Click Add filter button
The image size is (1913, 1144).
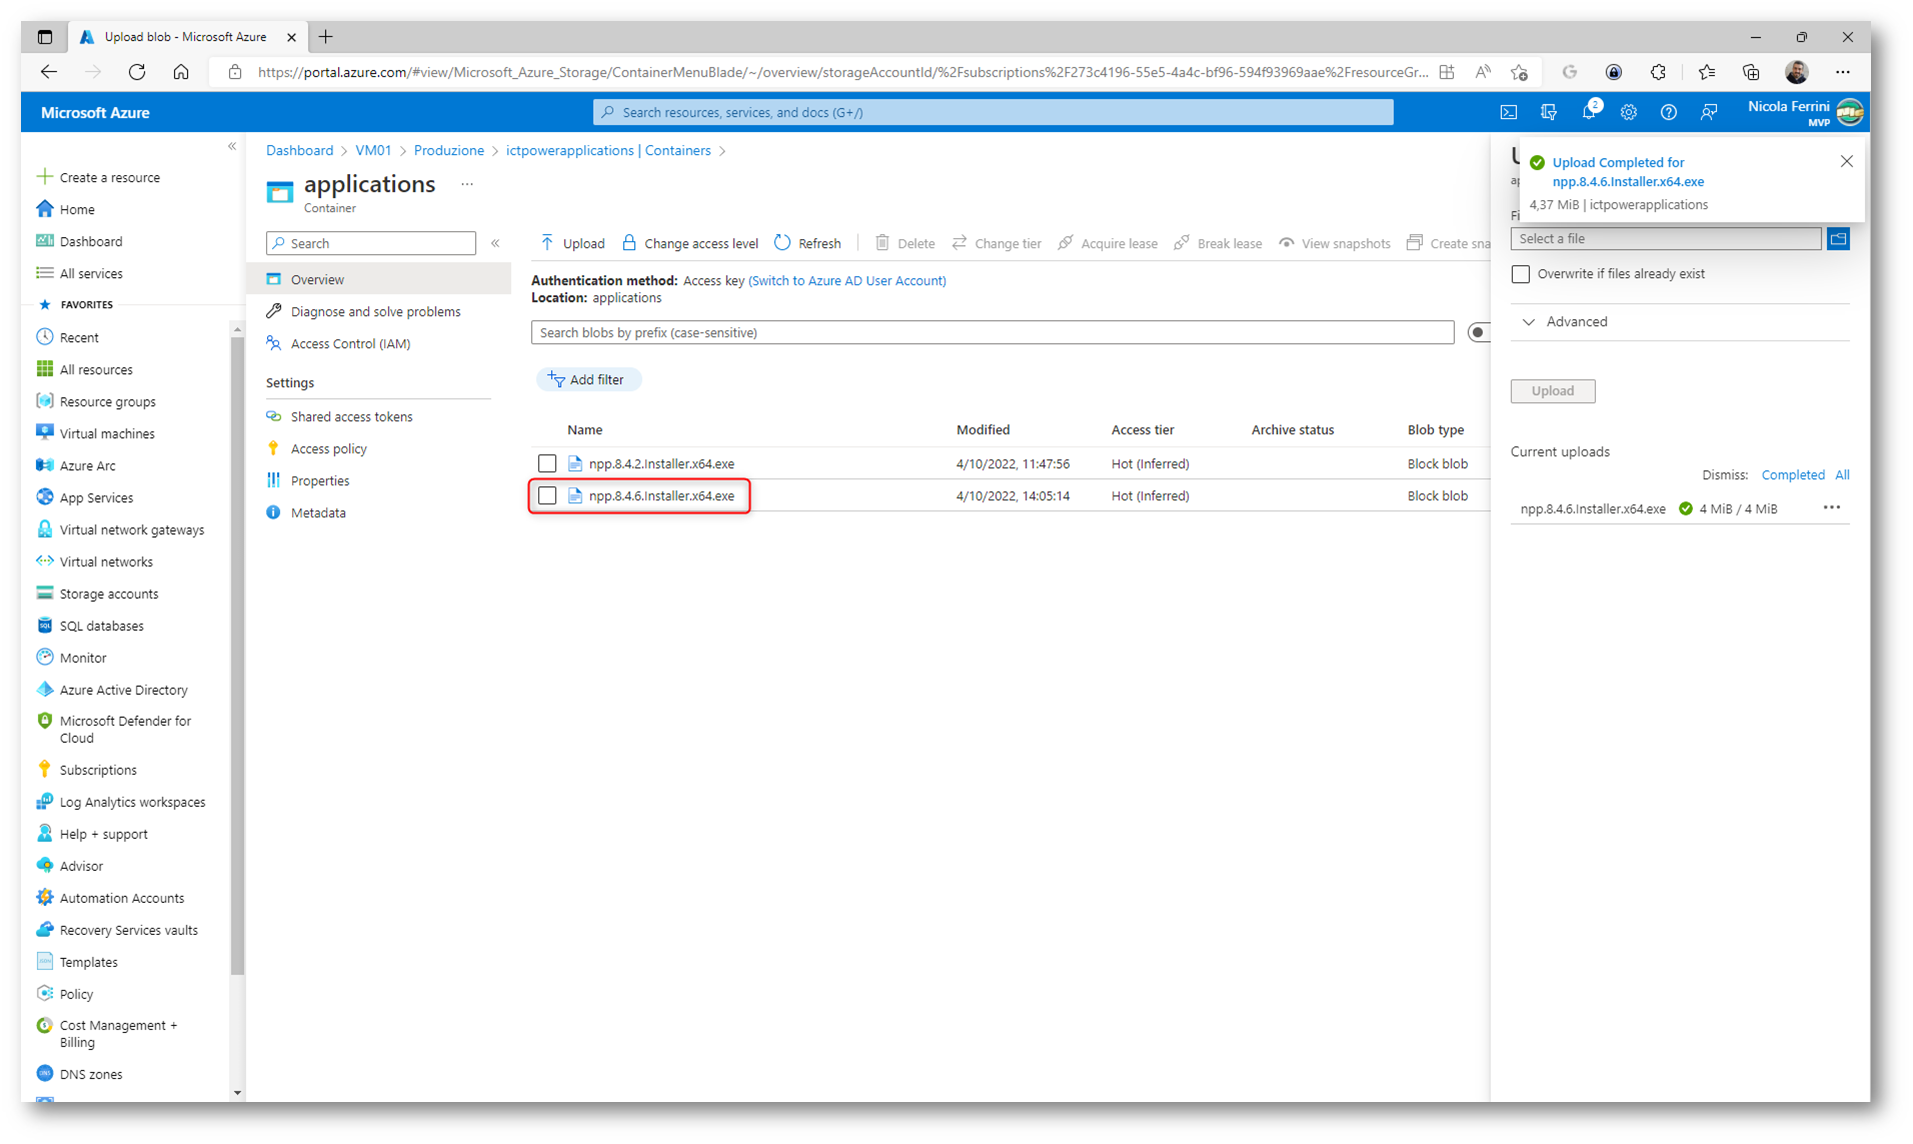click(x=588, y=379)
